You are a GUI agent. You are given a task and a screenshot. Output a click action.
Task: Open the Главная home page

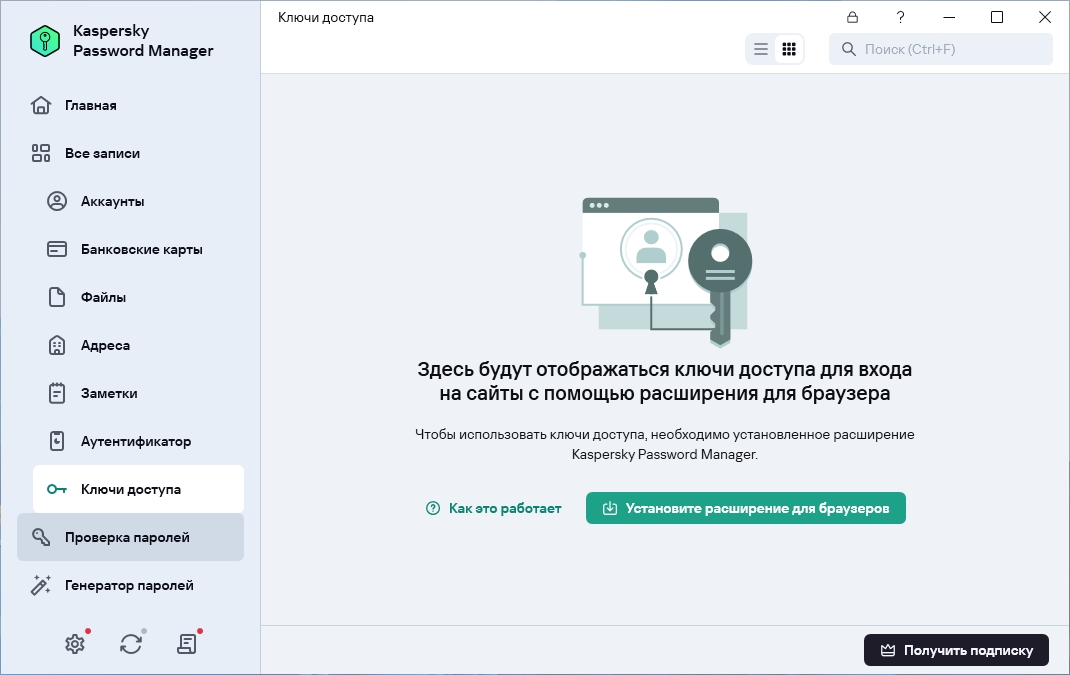pyautogui.click(x=130, y=105)
